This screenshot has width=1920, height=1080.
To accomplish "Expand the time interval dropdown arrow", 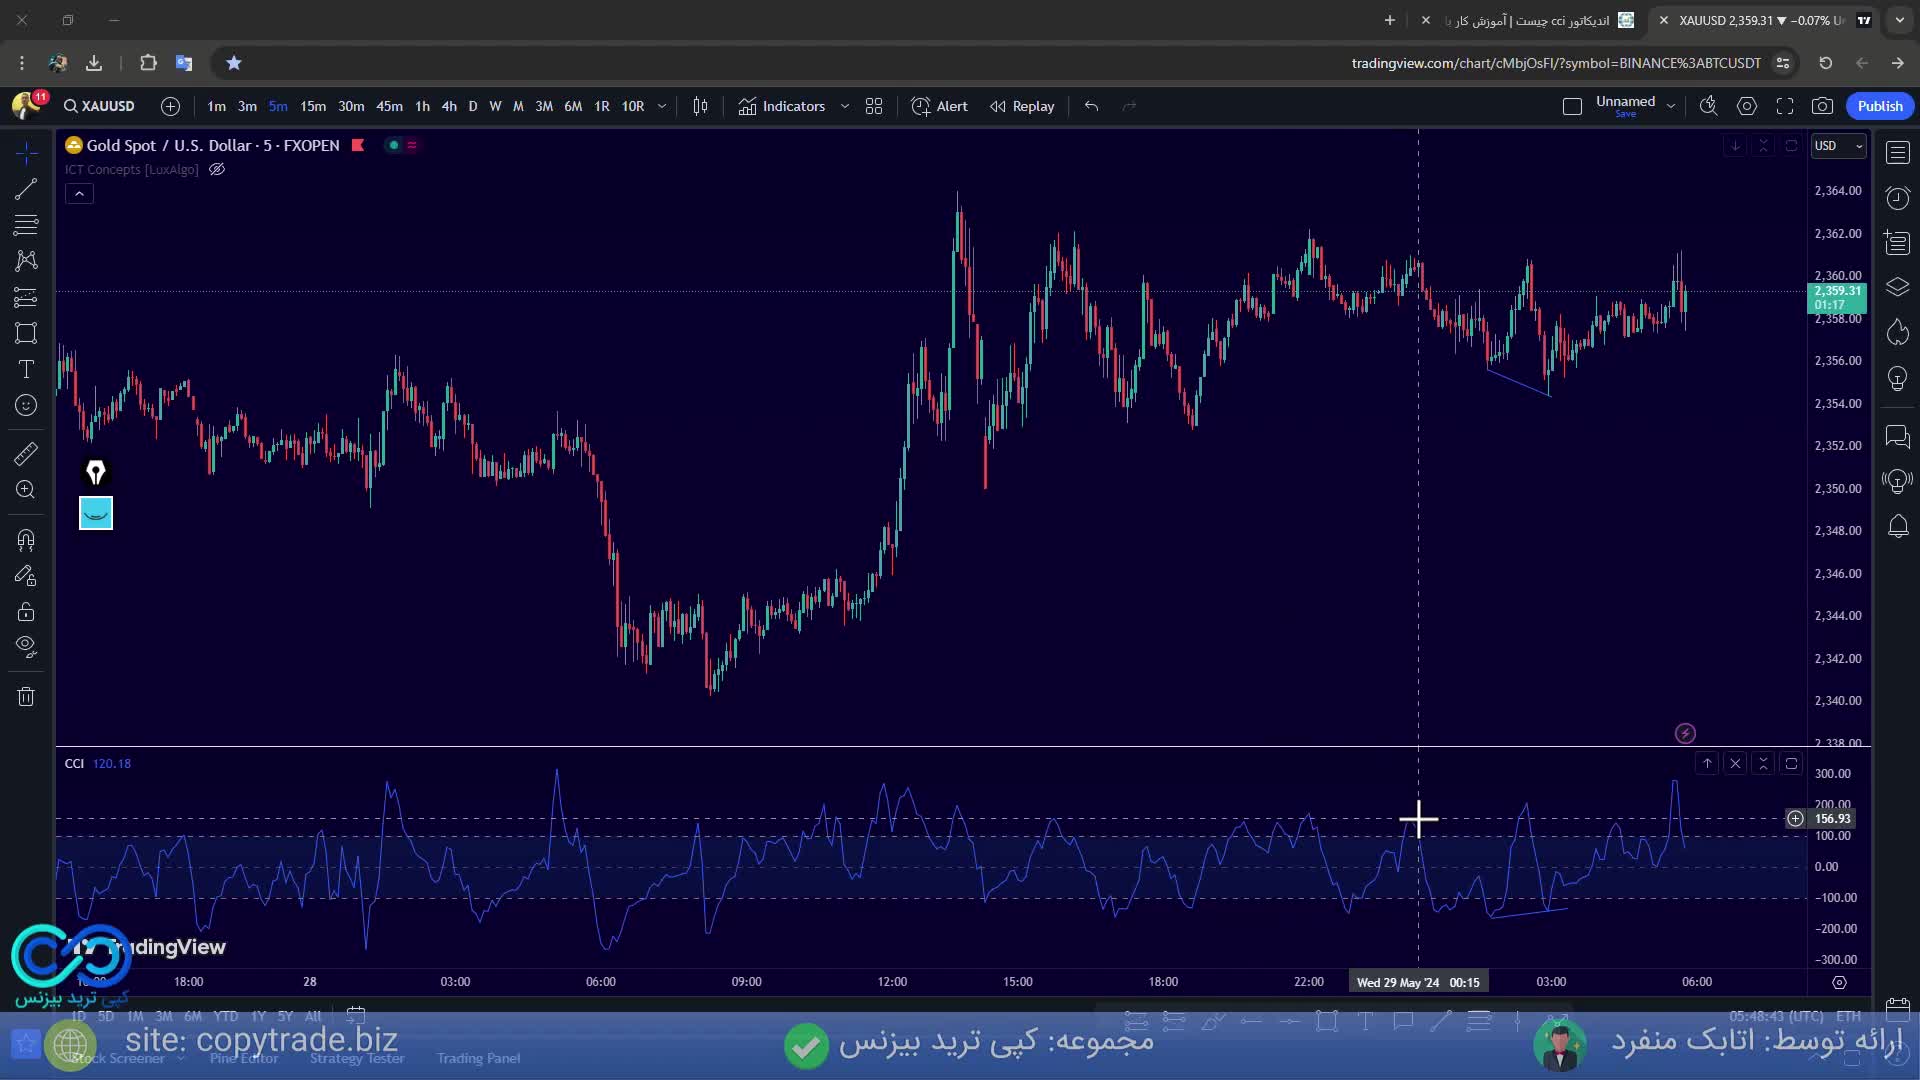I will [x=661, y=106].
